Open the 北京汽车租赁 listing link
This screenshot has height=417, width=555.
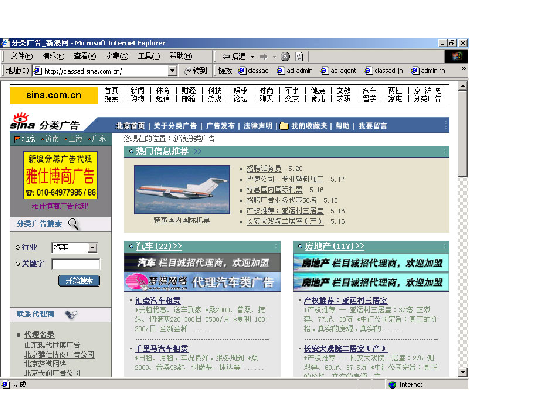[x=158, y=301]
